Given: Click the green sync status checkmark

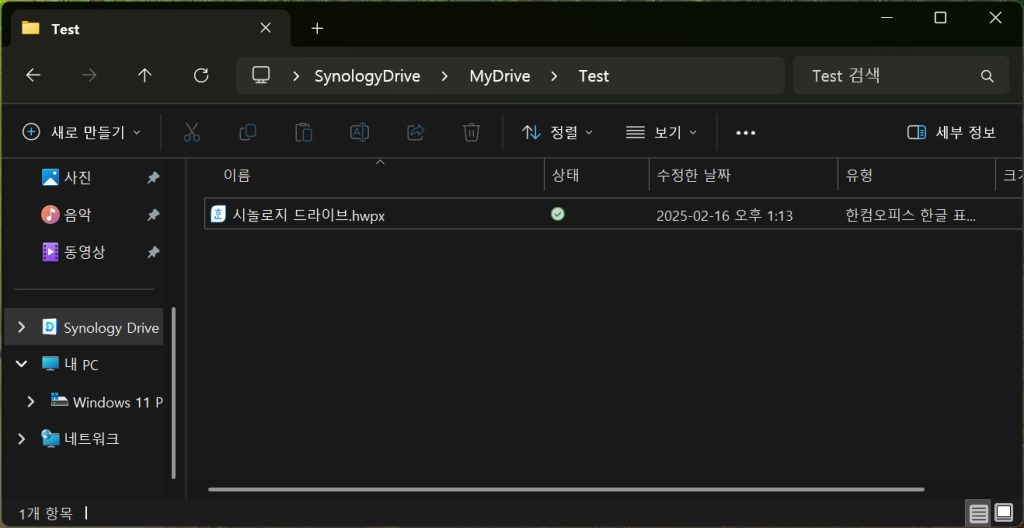Looking at the screenshot, I should point(558,214).
